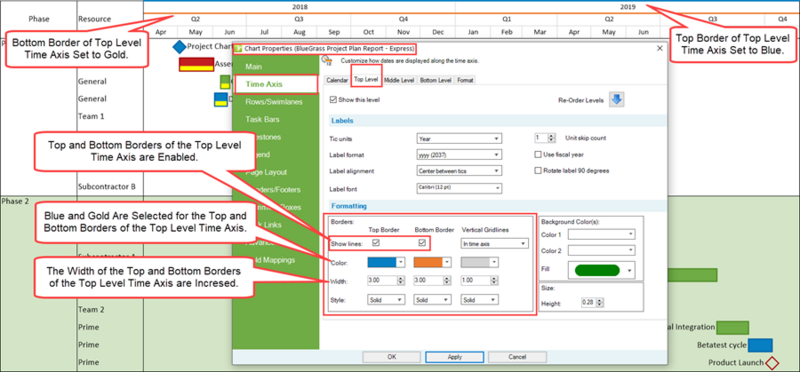Click the Subcontractor B resource row
Image resolution: width=800 pixels, height=372 pixels.
click(107, 186)
